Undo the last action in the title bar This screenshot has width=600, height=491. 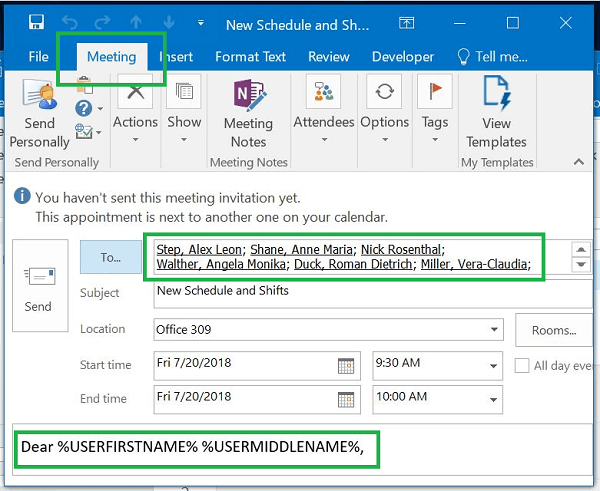click(70, 23)
